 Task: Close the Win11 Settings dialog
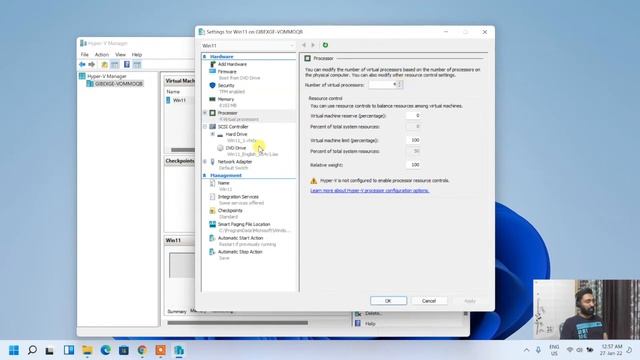(485, 32)
